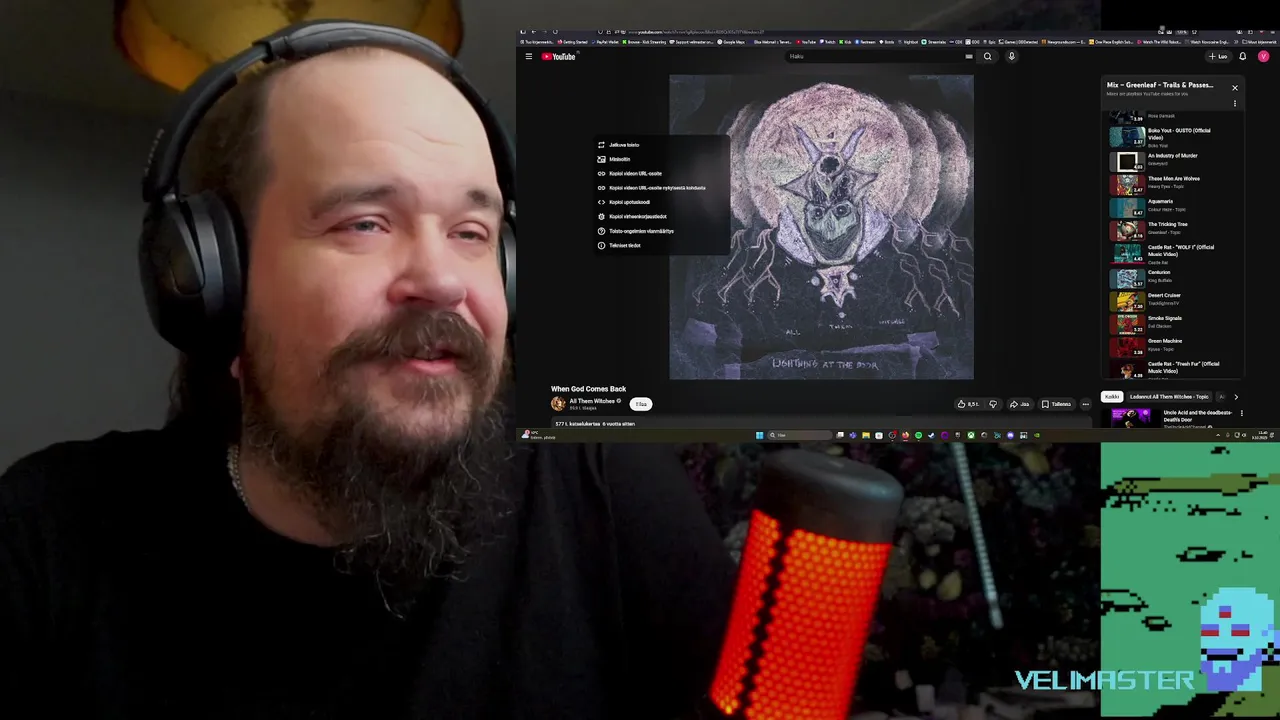
Task: Open Spotify from the taskbar
Action: click(918, 435)
